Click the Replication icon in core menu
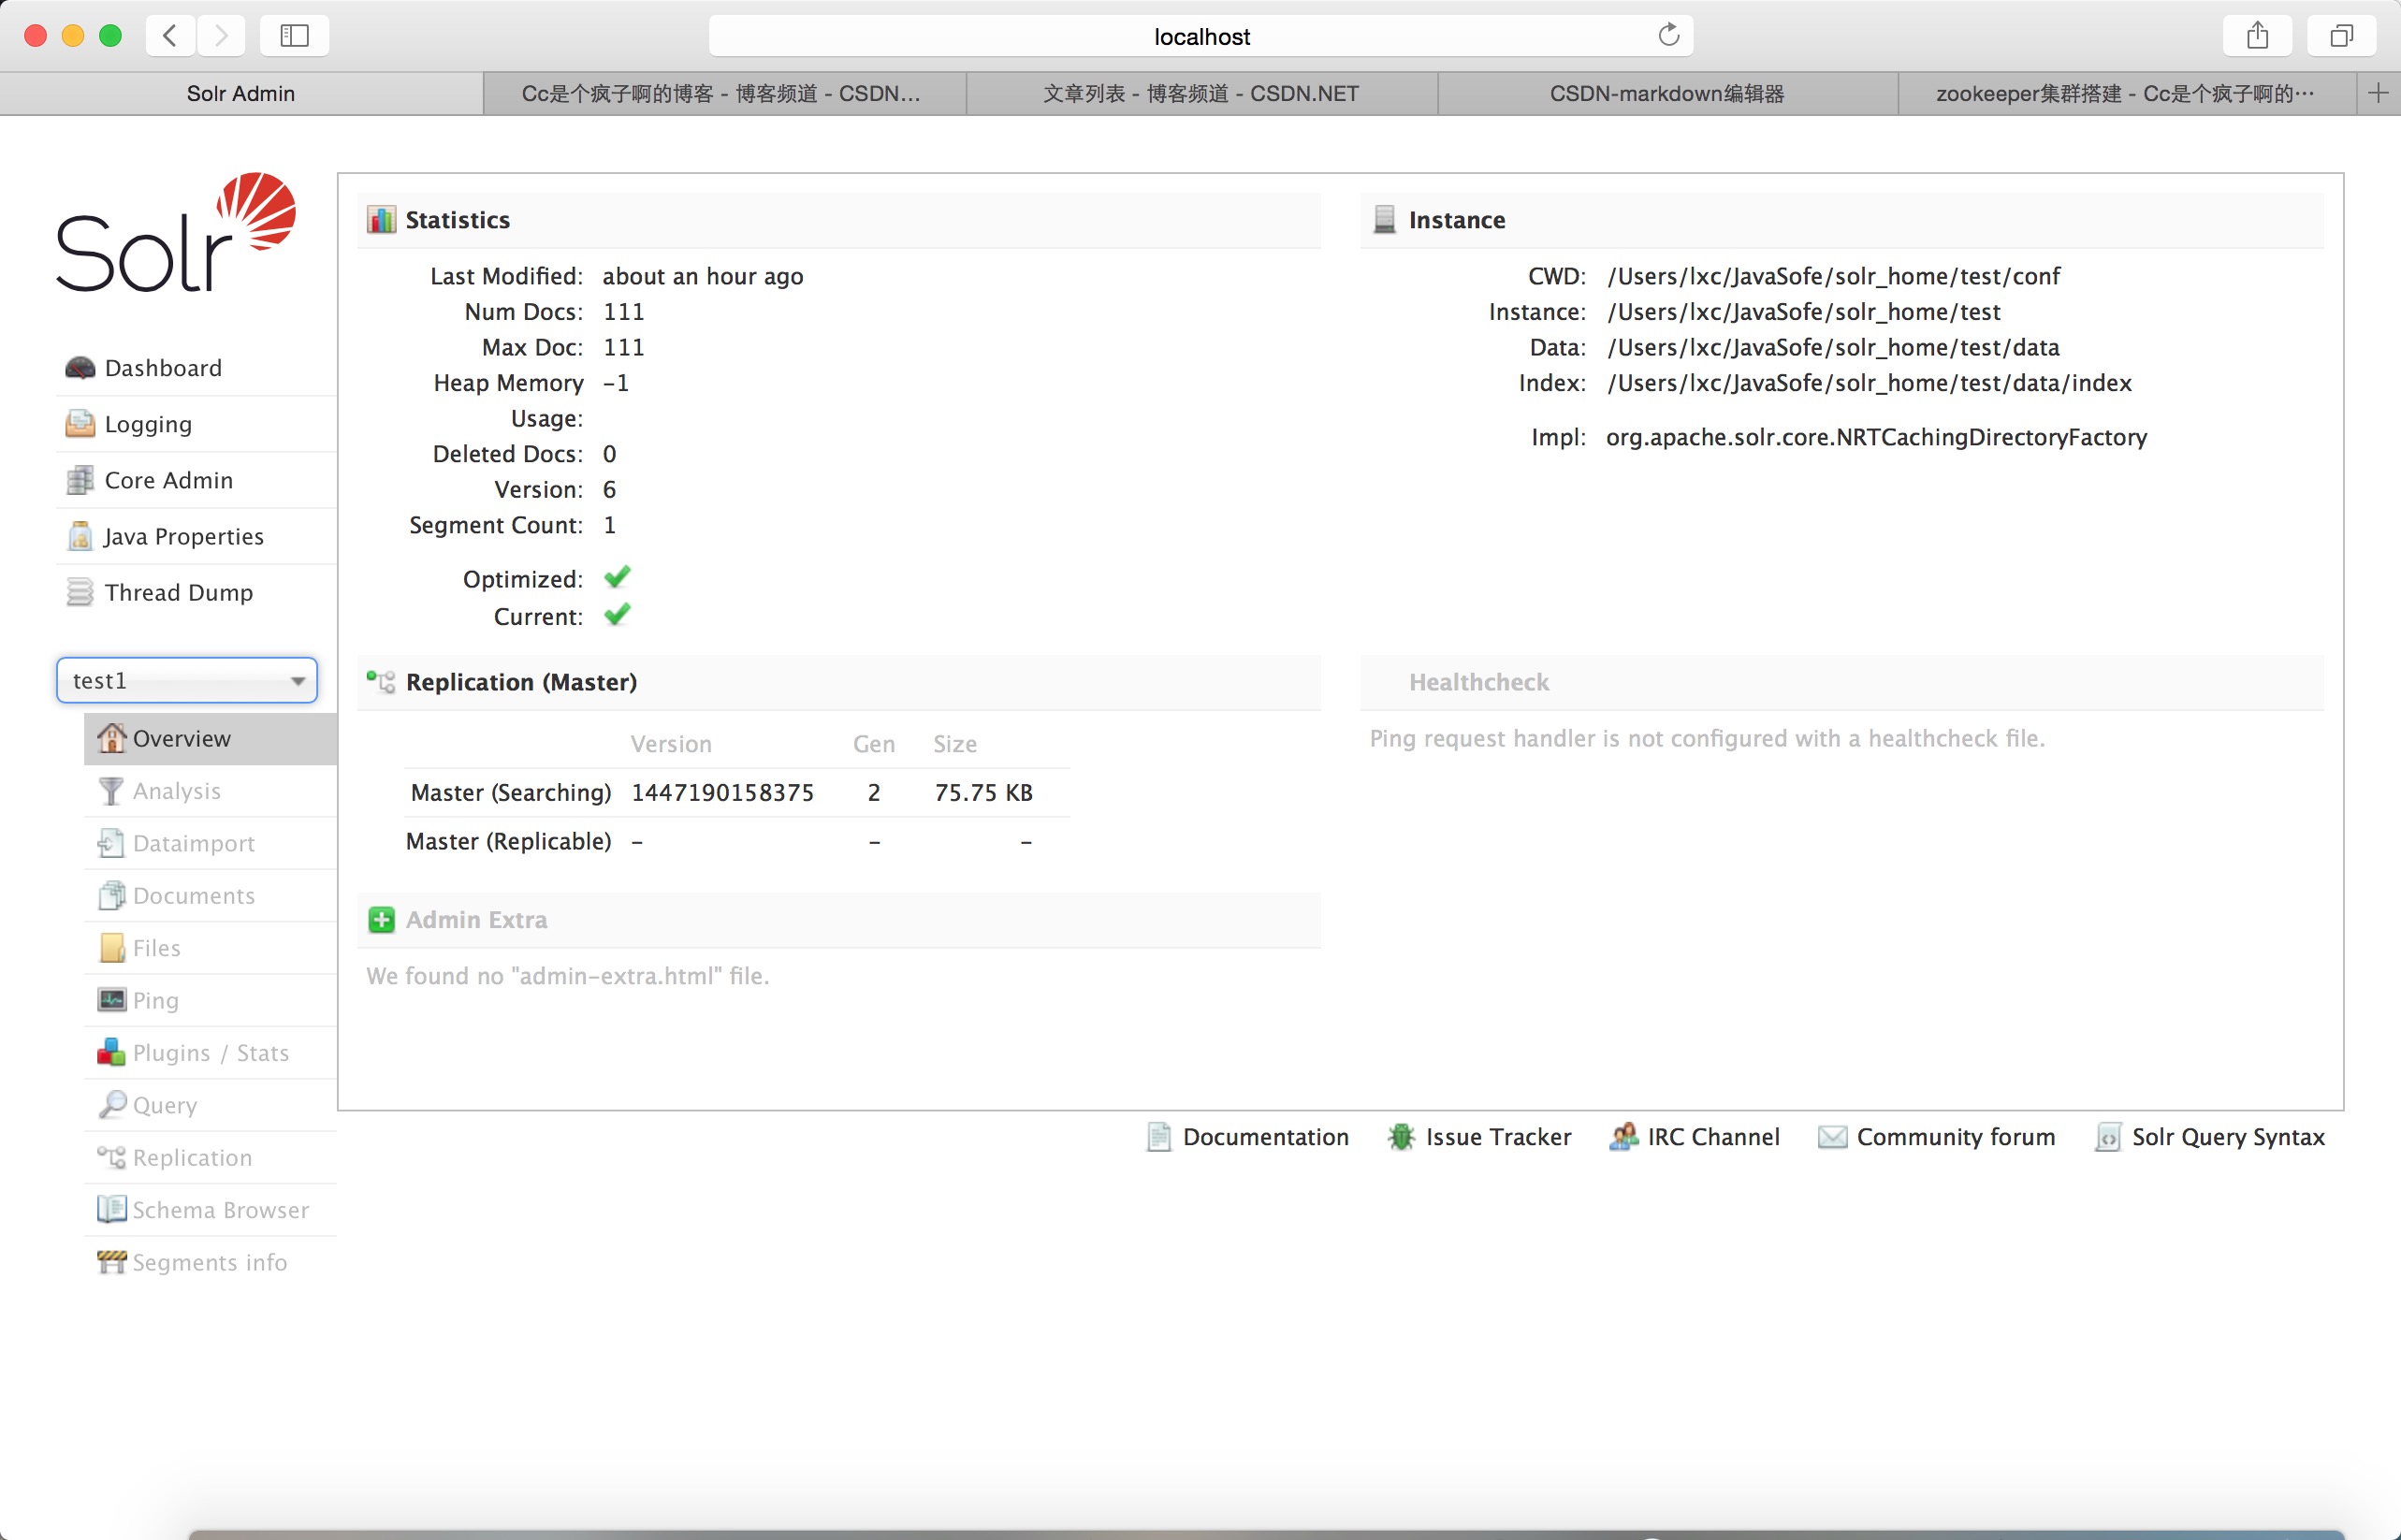This screenshot has height=1540, width=2401. tap(112, 1158)
